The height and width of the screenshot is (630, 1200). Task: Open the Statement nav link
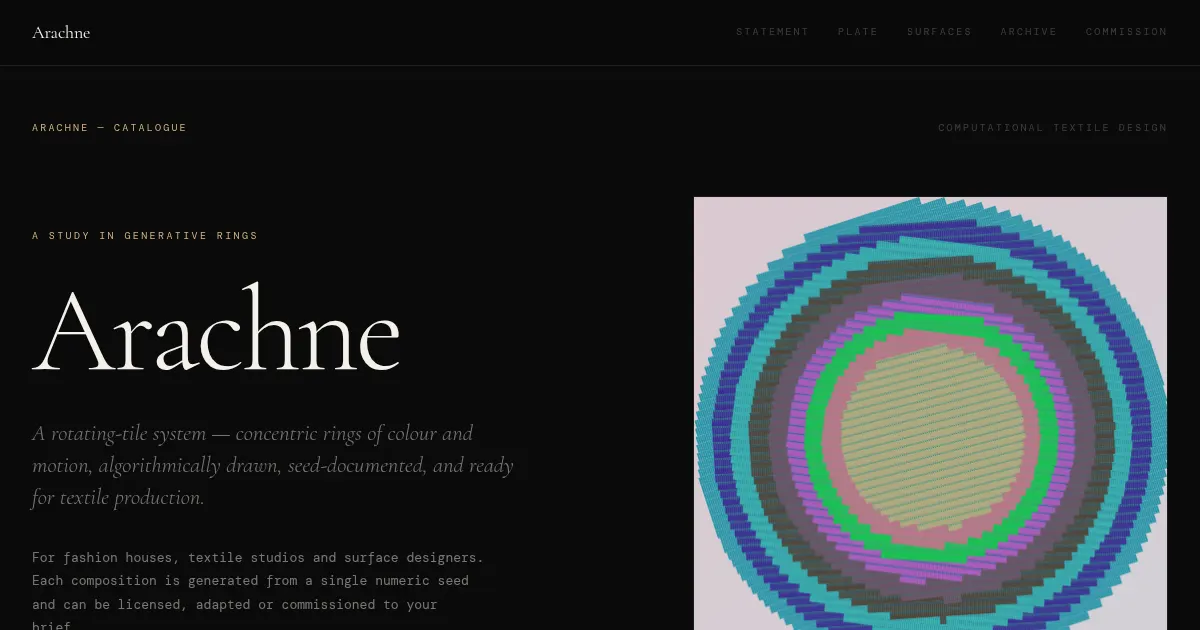772,32
